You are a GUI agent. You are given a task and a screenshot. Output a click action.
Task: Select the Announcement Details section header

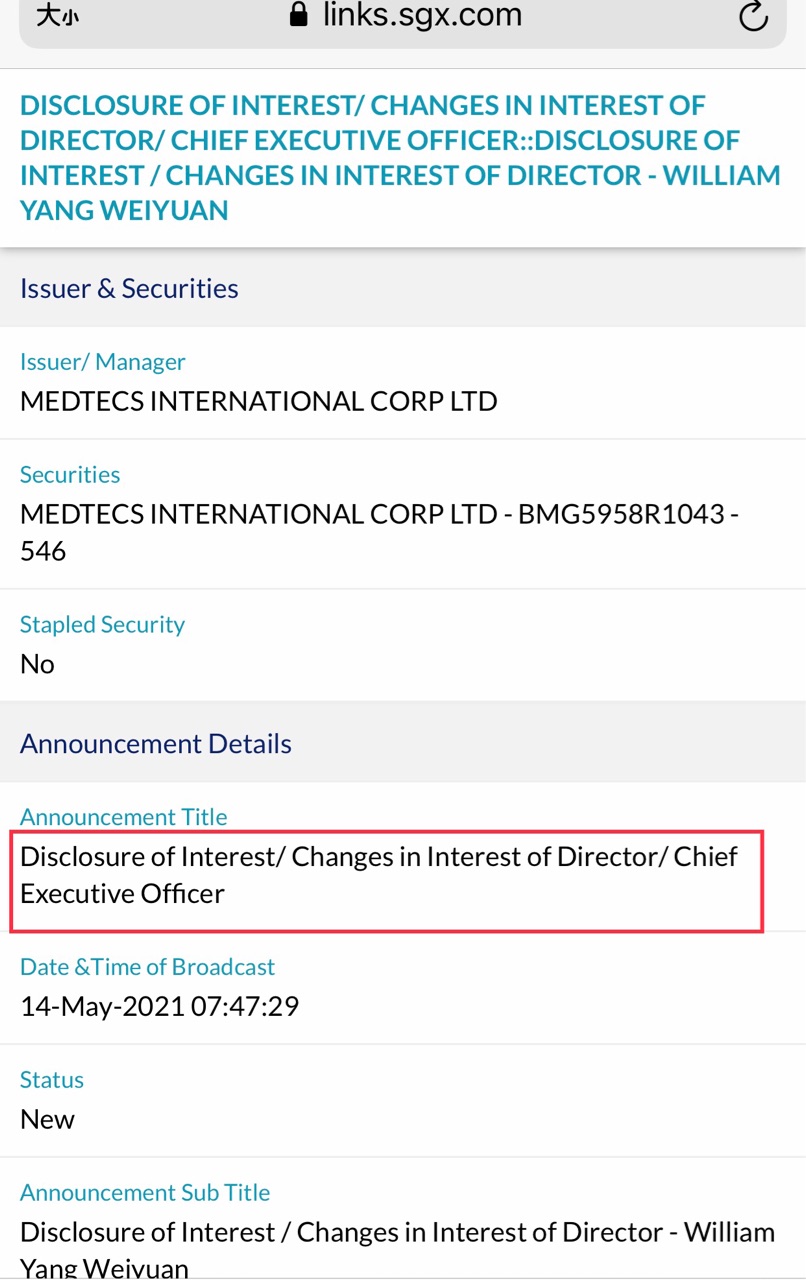[156, 744]
